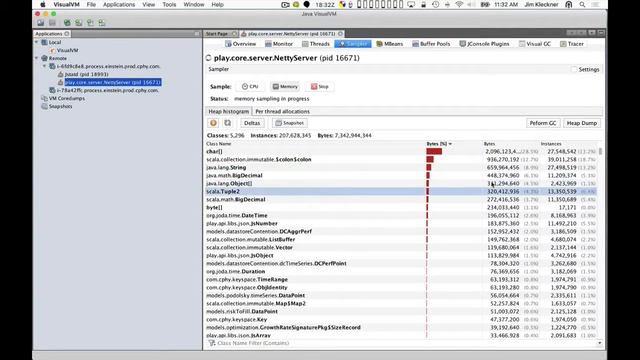The height and width of the screenshot is (360, 640).
Task: Click the jstatd process icon
Action: coord(60,74)
